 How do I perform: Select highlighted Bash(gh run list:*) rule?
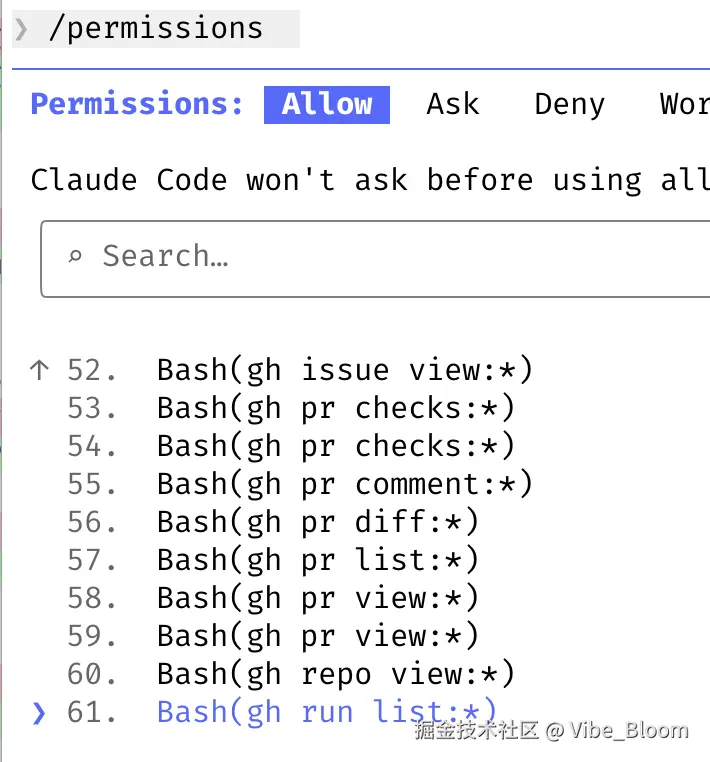tap(326, 713)
